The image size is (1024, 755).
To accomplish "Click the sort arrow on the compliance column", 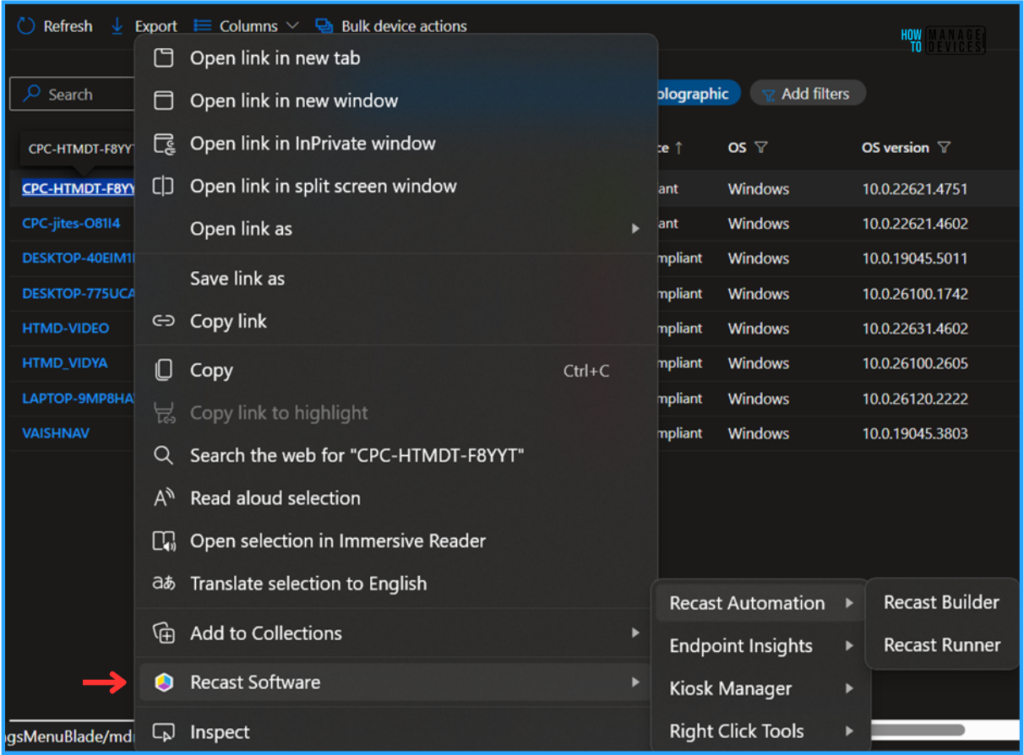I will (679, 148).
